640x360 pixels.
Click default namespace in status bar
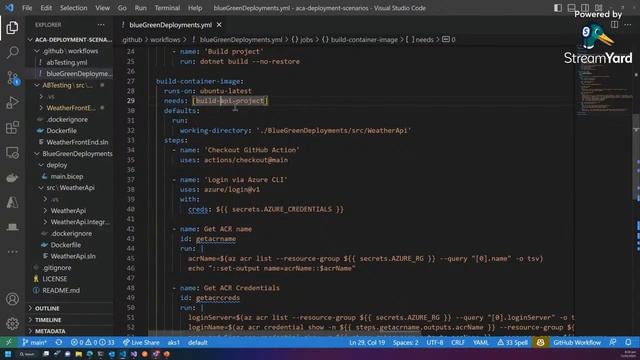198,342
